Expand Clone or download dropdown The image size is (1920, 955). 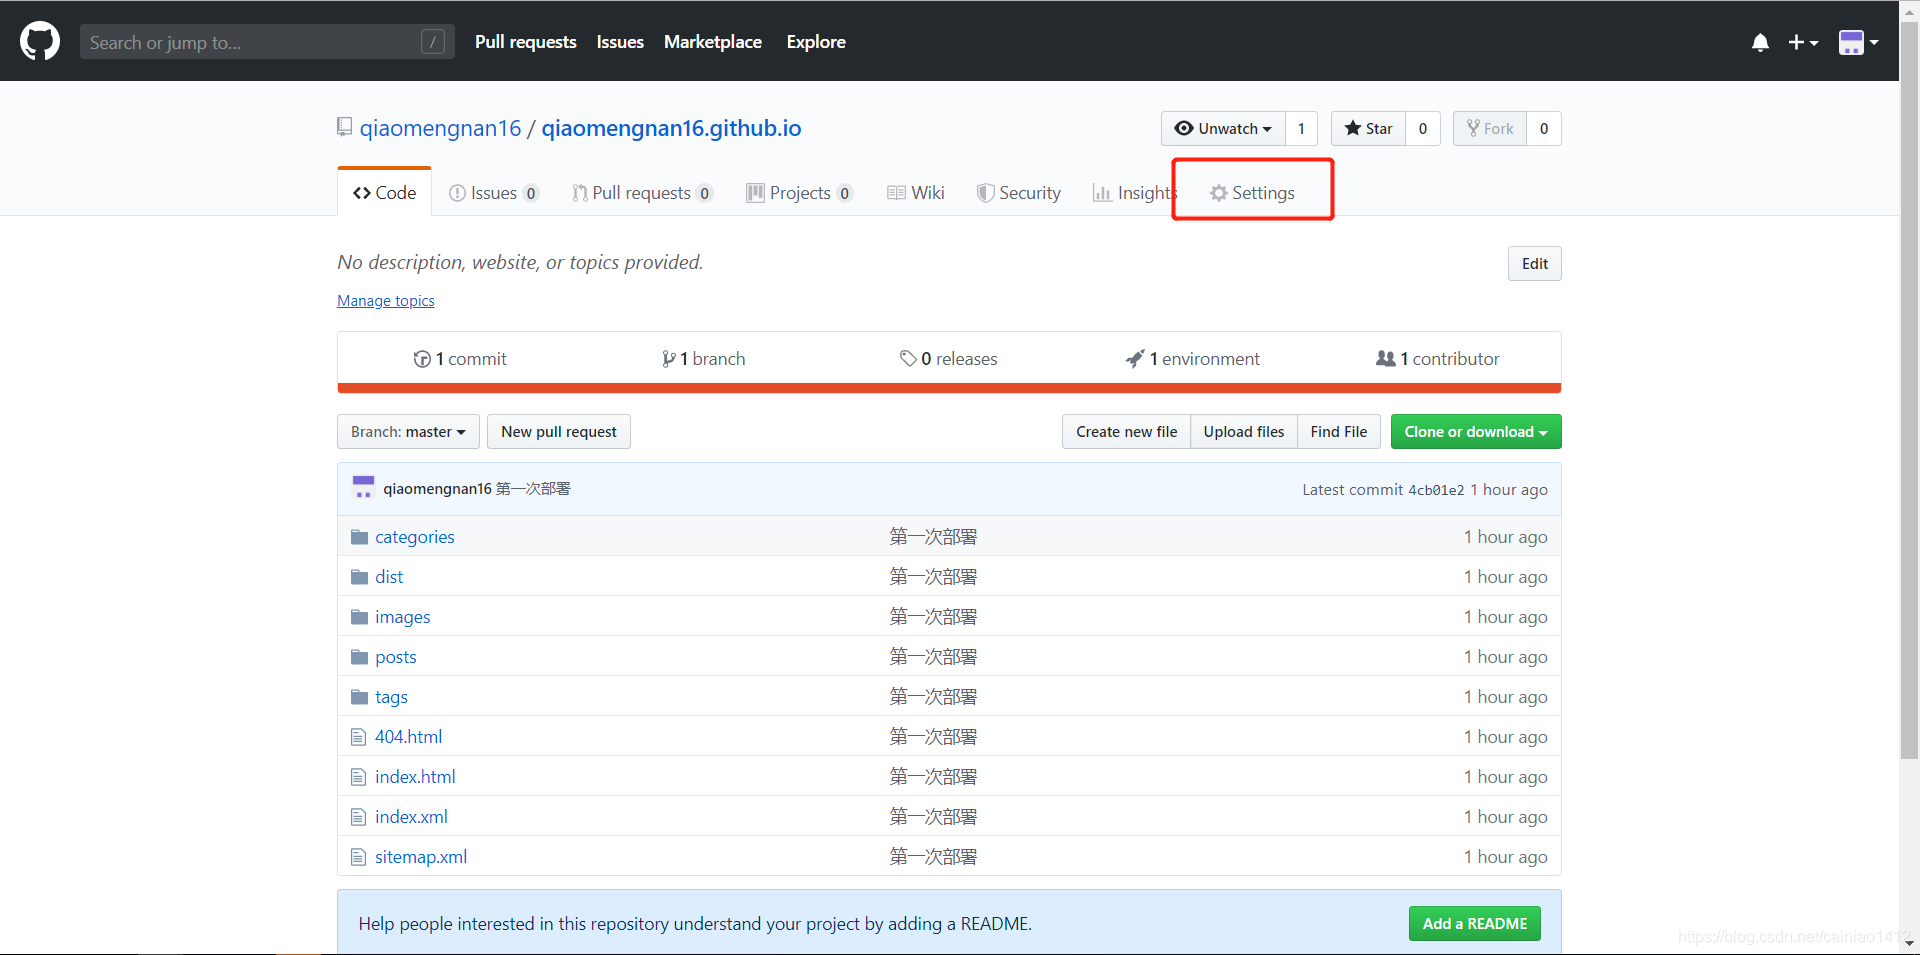tap(1476, 432)
